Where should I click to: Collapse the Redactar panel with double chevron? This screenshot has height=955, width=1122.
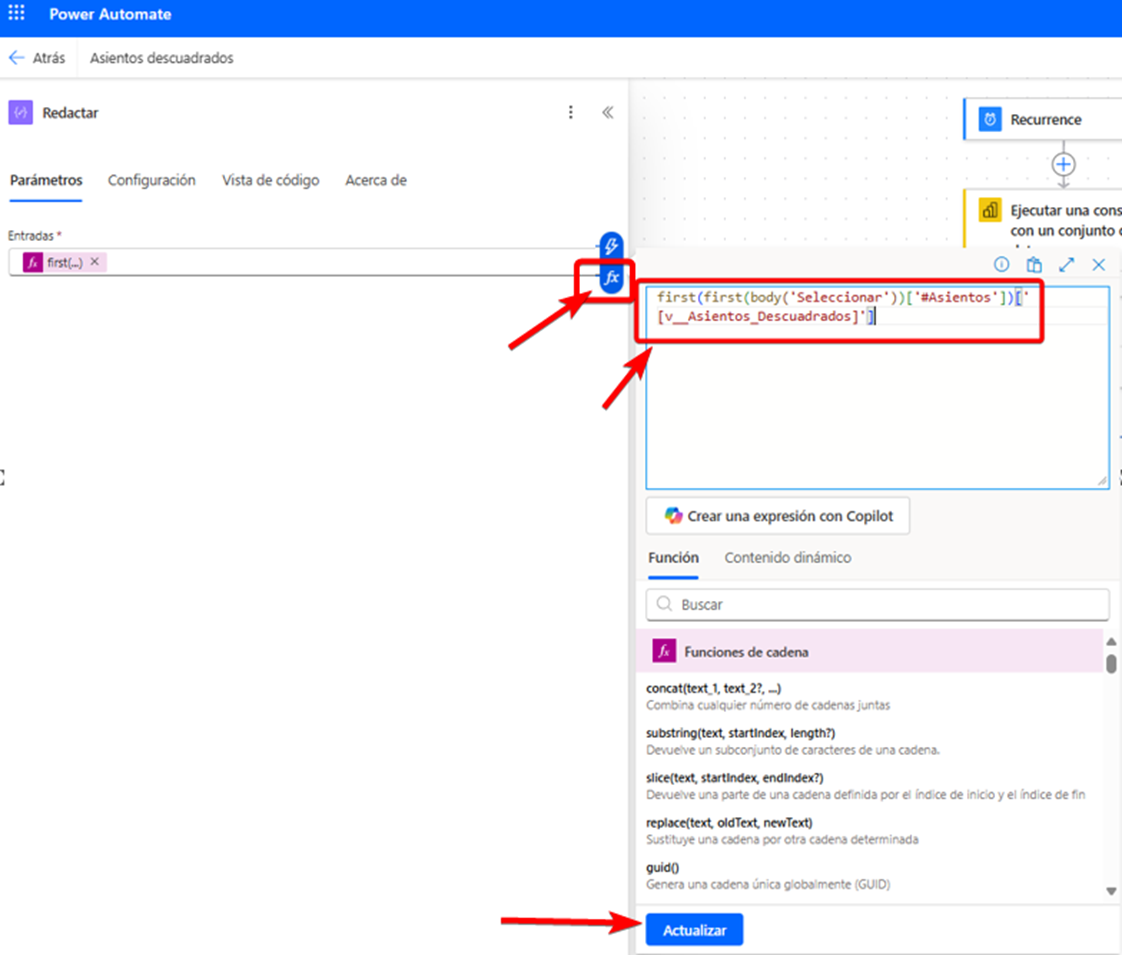coord(607,113)
